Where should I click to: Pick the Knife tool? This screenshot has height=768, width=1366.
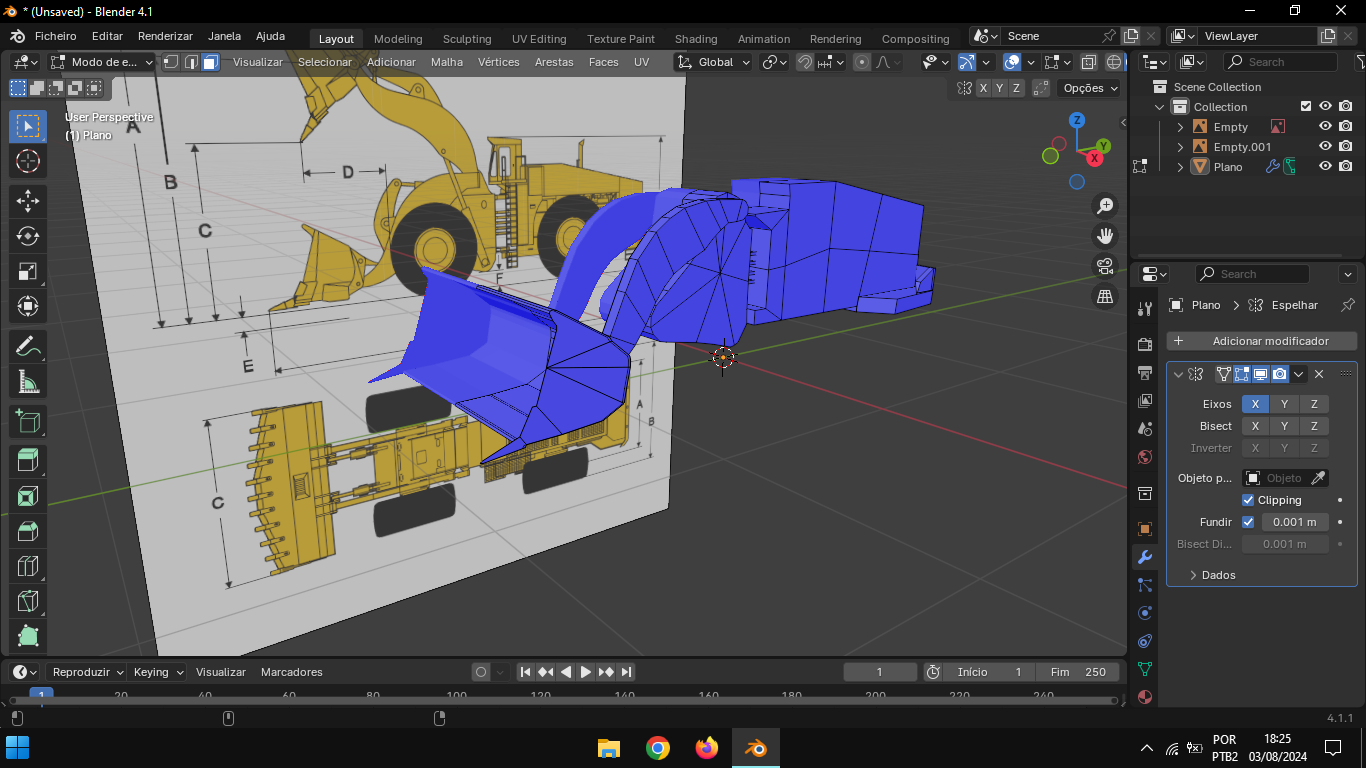click(28, 601)
